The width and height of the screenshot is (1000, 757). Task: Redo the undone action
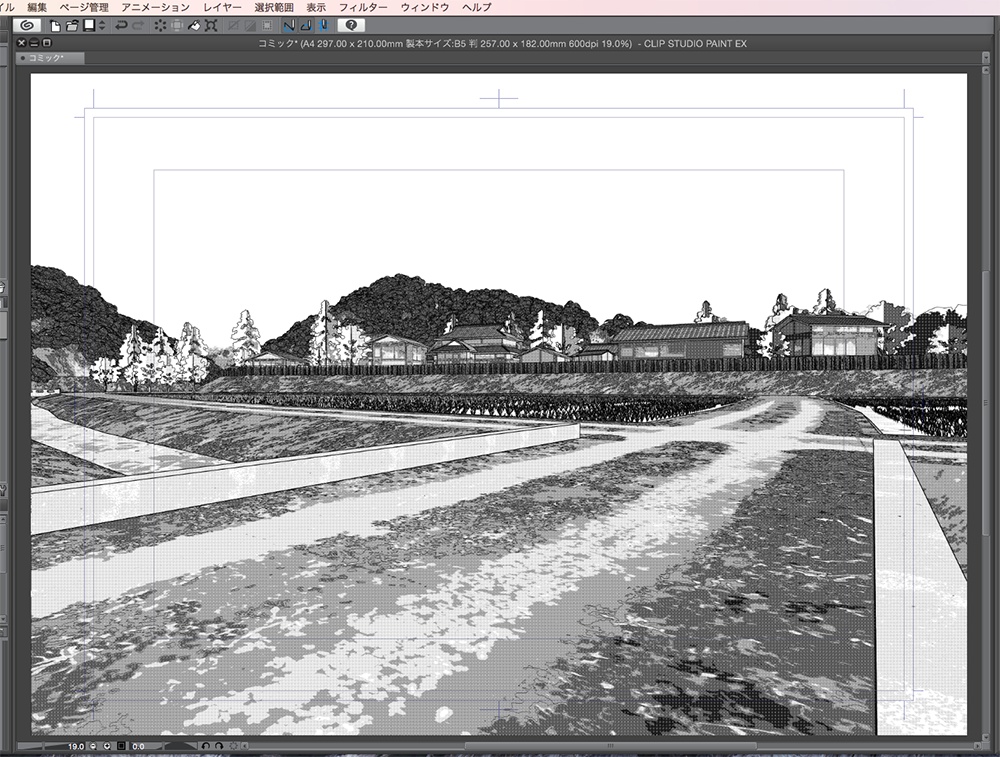coord(138,26)
